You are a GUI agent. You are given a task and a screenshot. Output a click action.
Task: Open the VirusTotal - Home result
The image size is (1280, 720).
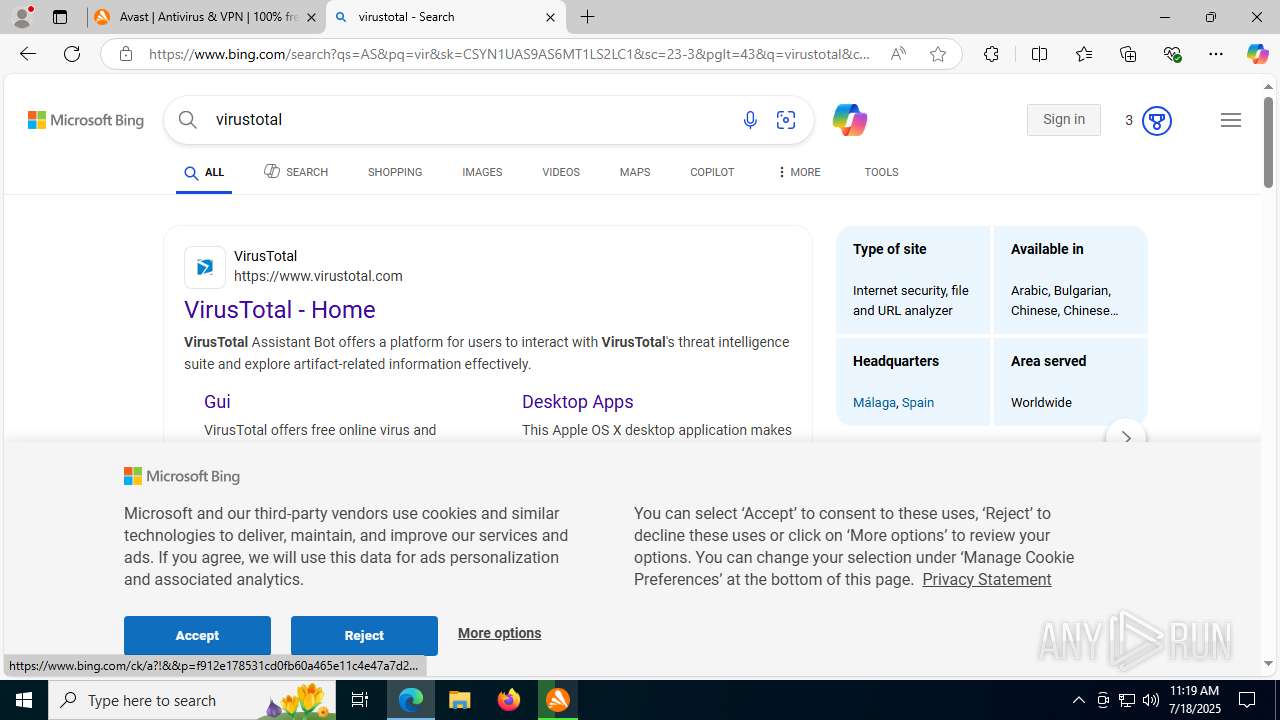280,310
